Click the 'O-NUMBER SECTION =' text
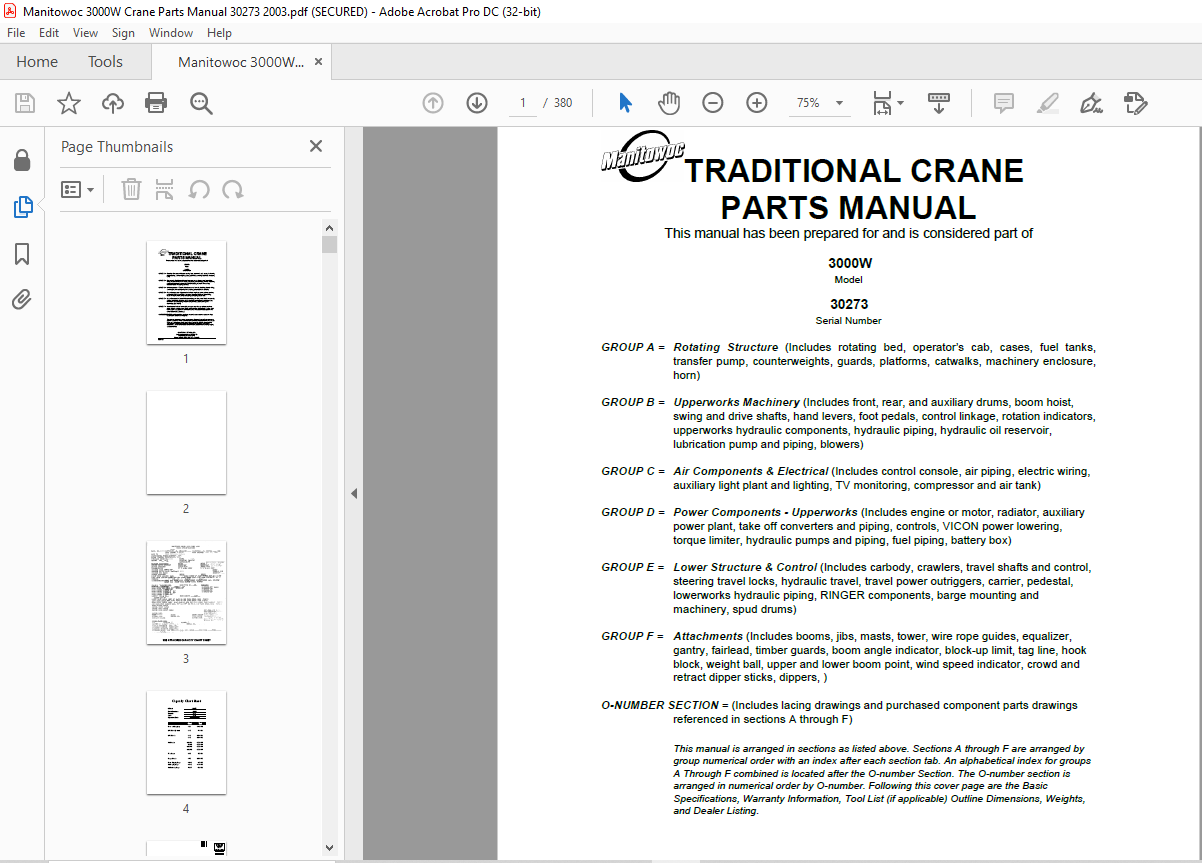Image resolution: width=1202 pixels, height=863 pixels. [x=665, y=705]
